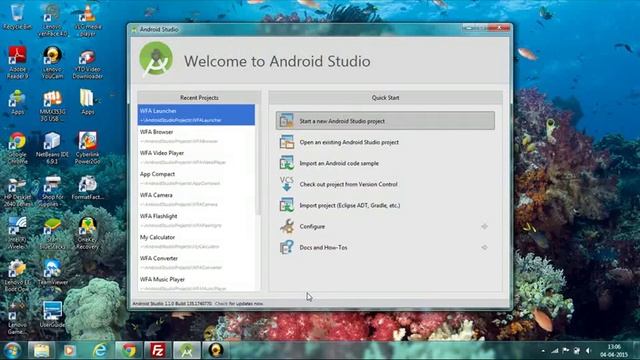Select WFA Camera recent project

pos(196,199)
